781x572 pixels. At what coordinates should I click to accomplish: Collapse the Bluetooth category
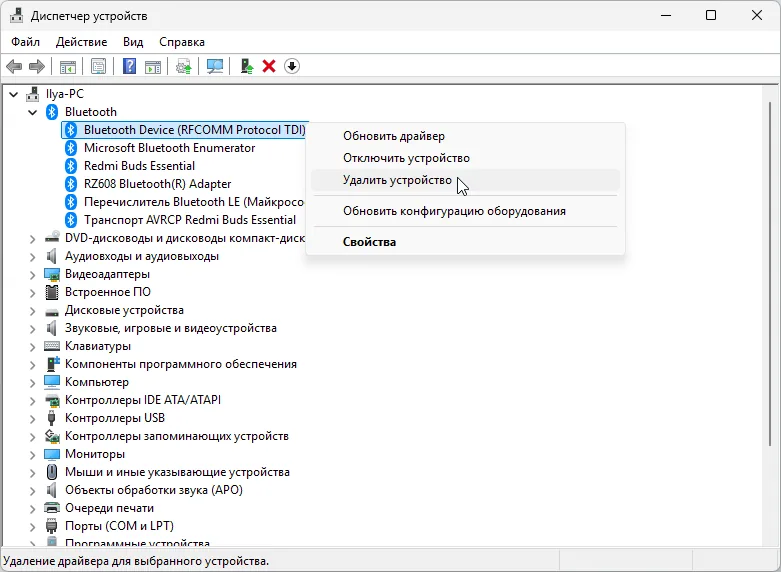coord(32,112)
